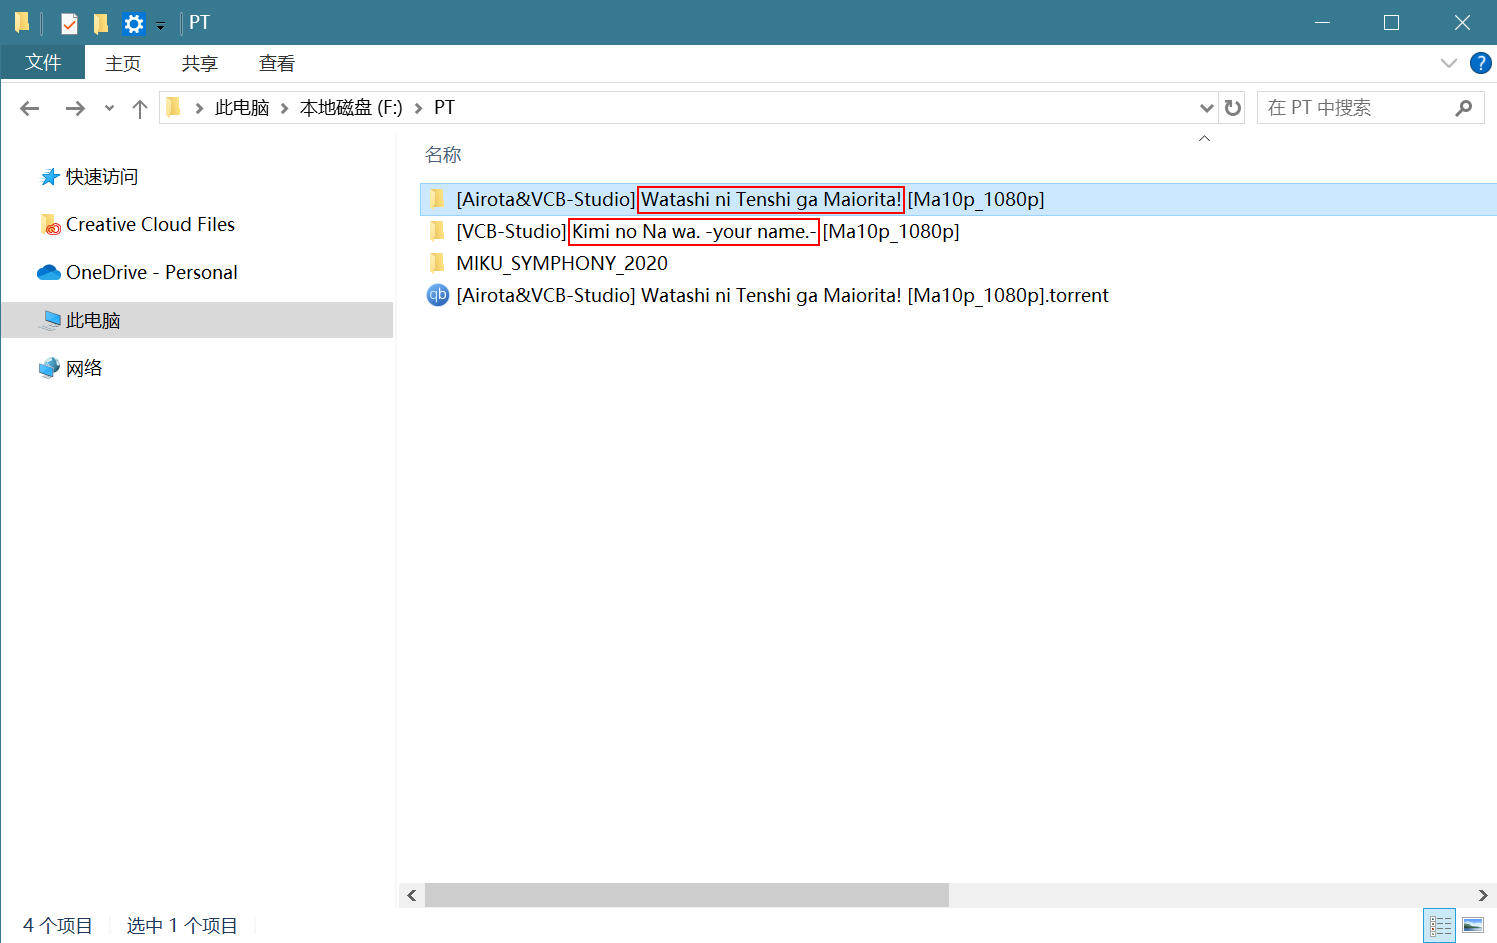
Task: Select 此电脑 in navigation pane
Action: (197, 320)
